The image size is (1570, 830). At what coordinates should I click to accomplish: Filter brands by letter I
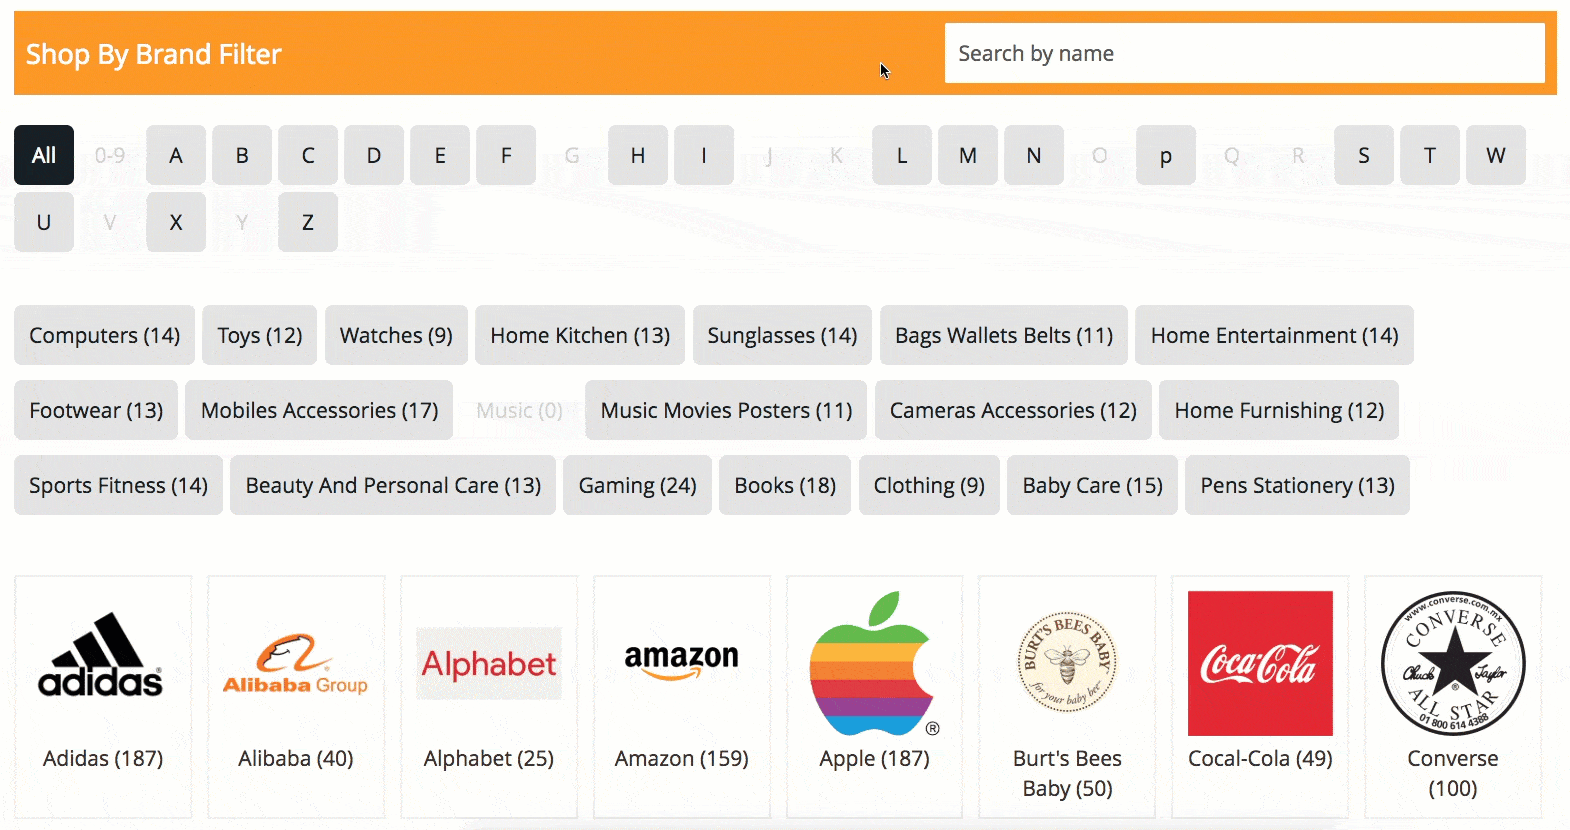click(704, 155)
